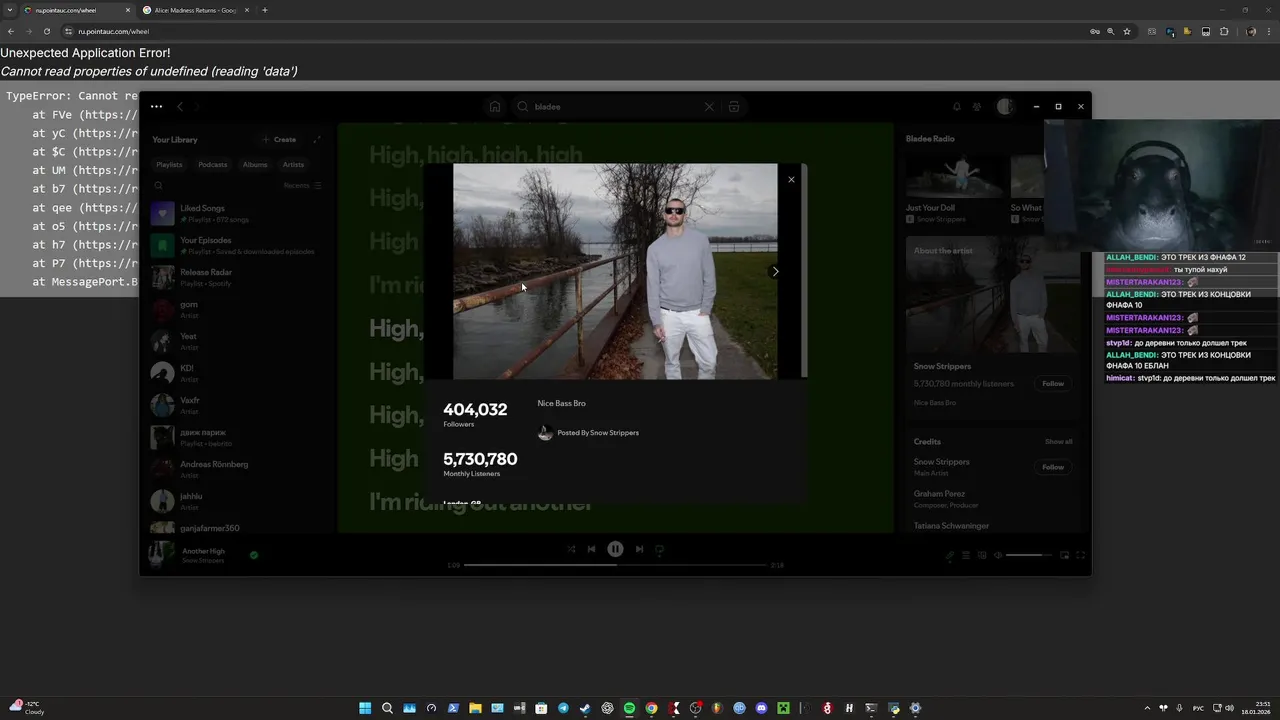Toggle shuffle playback

pos(571,549)
